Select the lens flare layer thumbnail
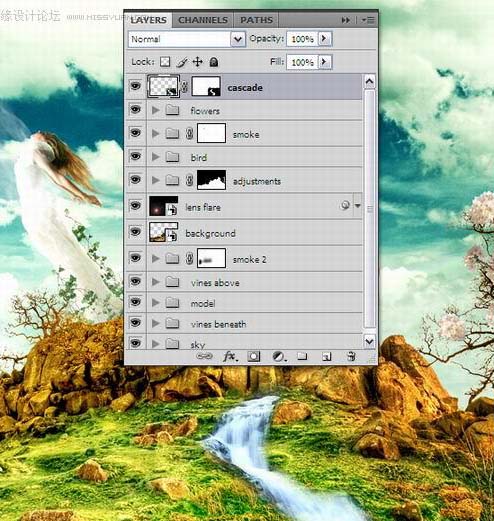The height and width of the screenshot is (521, 494). point(163,206)
